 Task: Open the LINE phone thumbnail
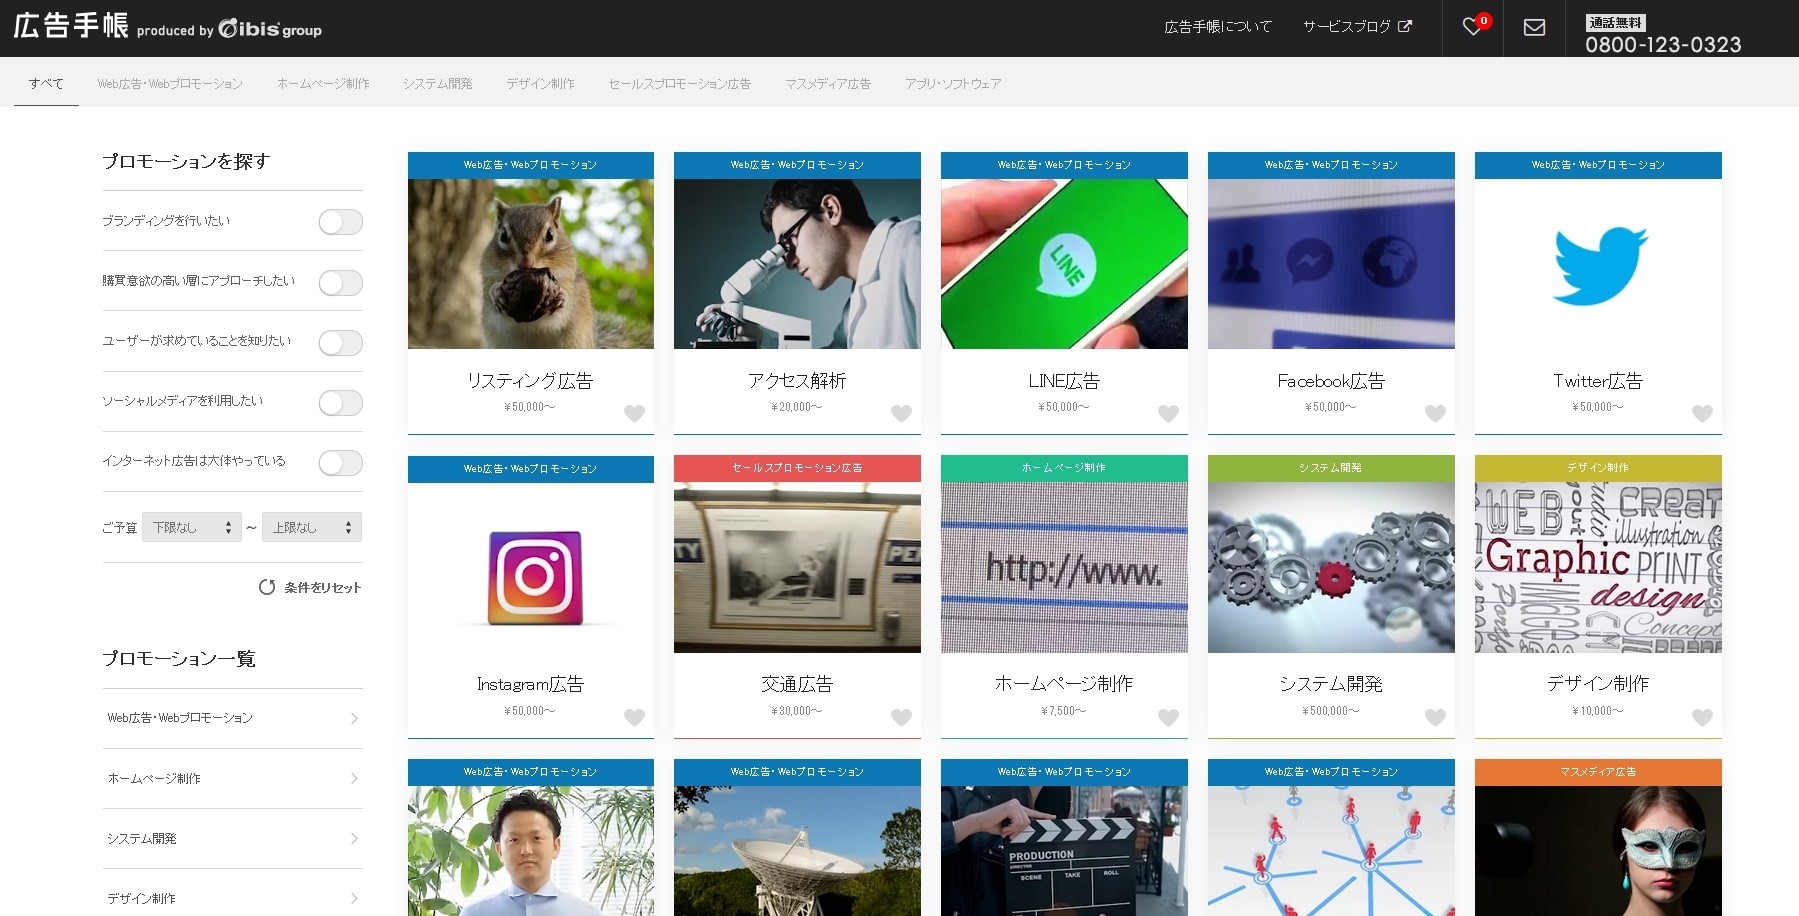pyautogui.click(x=1064, y=264)
